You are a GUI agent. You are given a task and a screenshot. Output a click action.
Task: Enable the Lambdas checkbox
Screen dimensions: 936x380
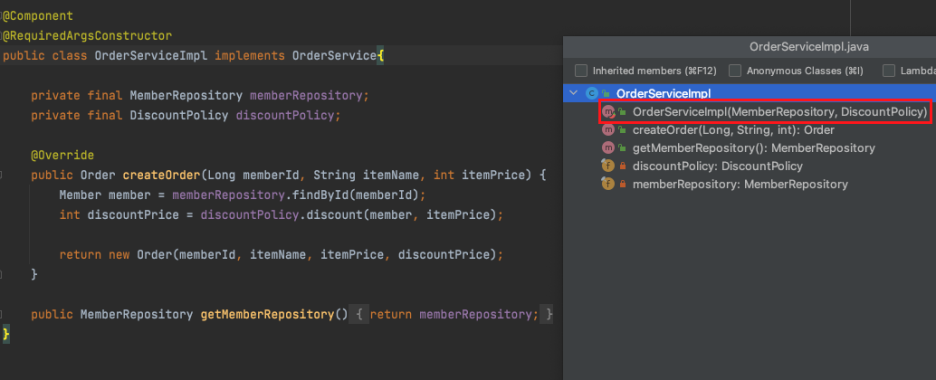[x=889, y=71]
